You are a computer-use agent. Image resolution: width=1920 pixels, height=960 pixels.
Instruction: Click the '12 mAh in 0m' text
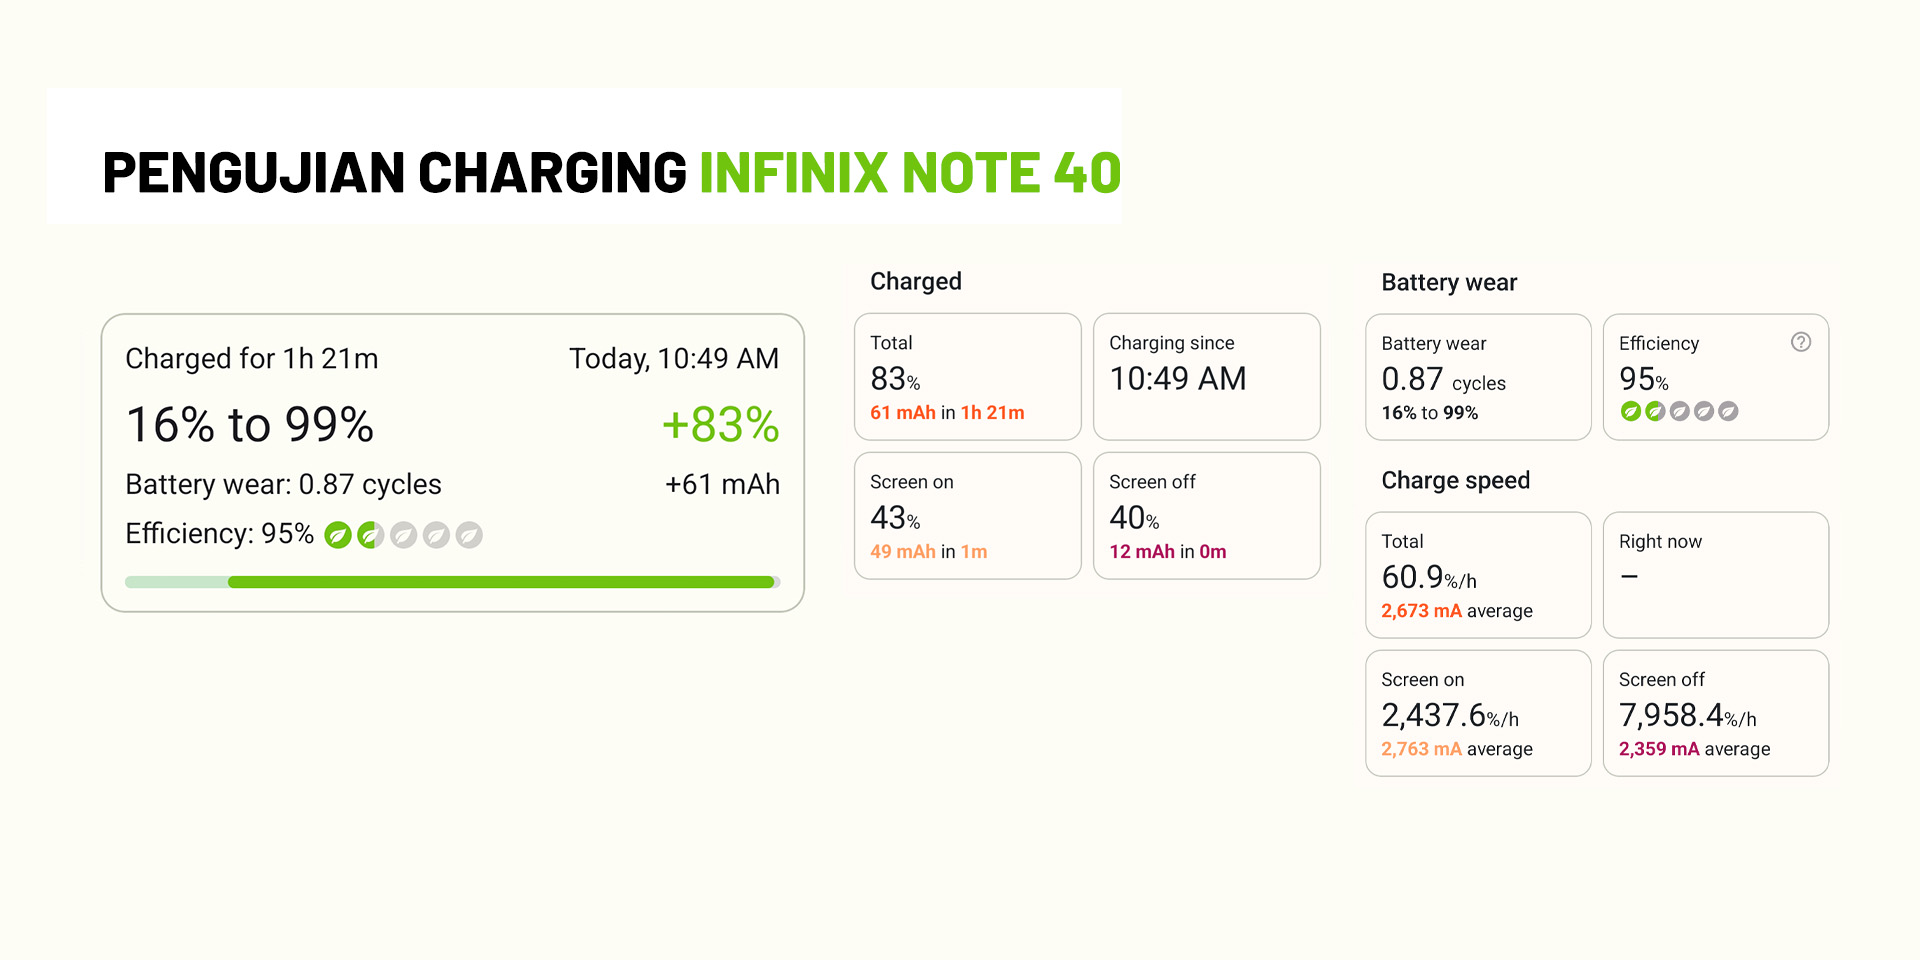pyautogui.click(x=1167, y=551)
